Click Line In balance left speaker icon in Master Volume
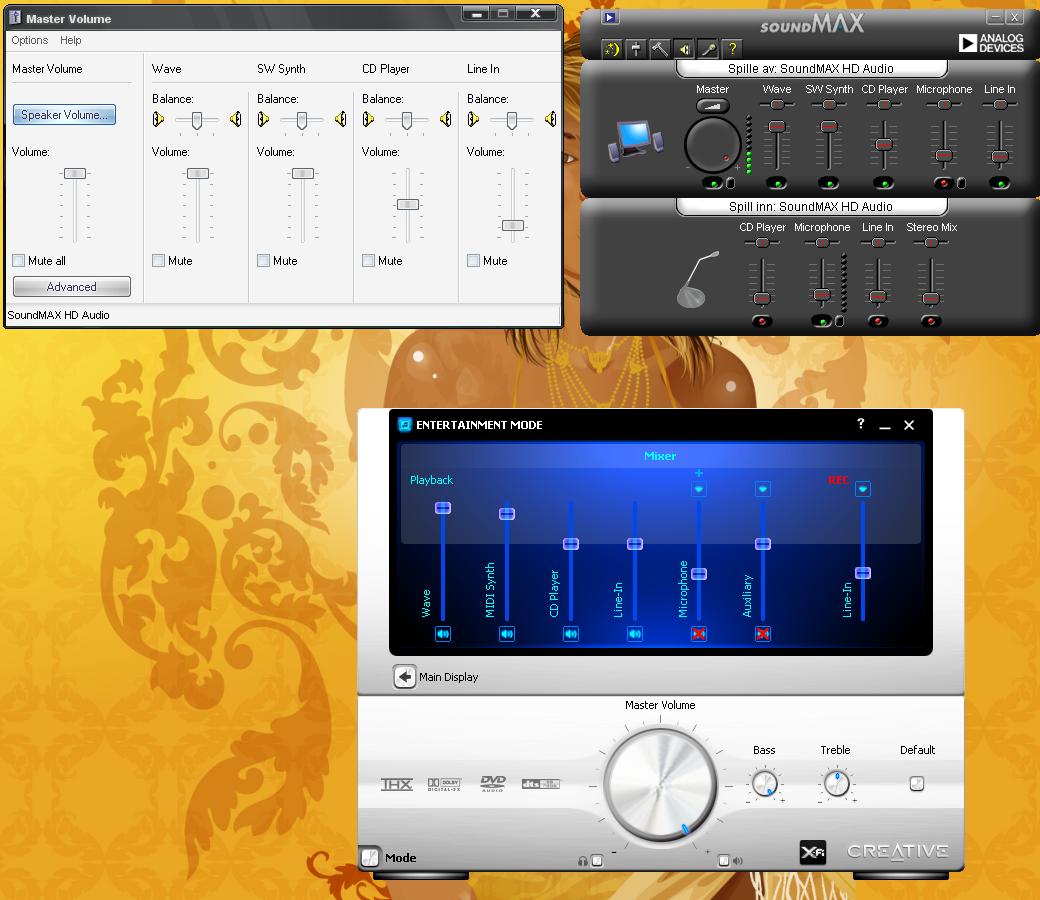 [x=473, y=119]
